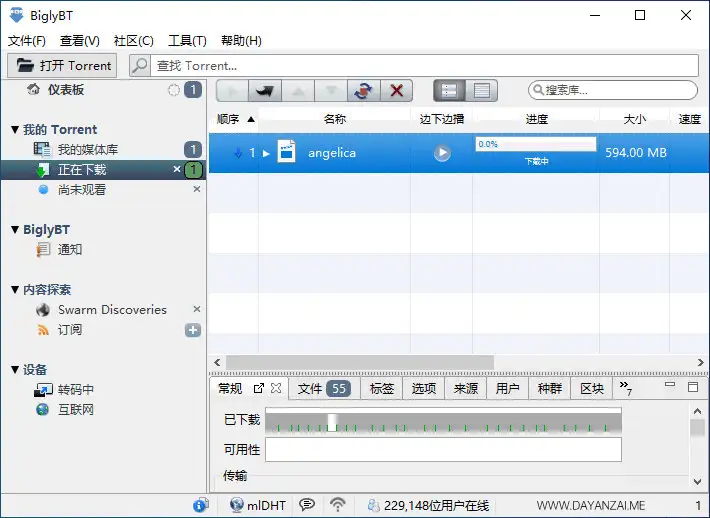The width and height of the screenshot is (710, 518).
Task: Click the blue info status icon
Action: click(200, 505)
